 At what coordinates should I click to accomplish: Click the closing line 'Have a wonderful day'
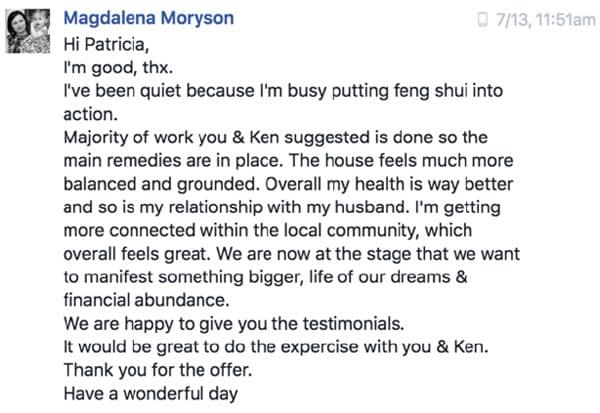151,394
